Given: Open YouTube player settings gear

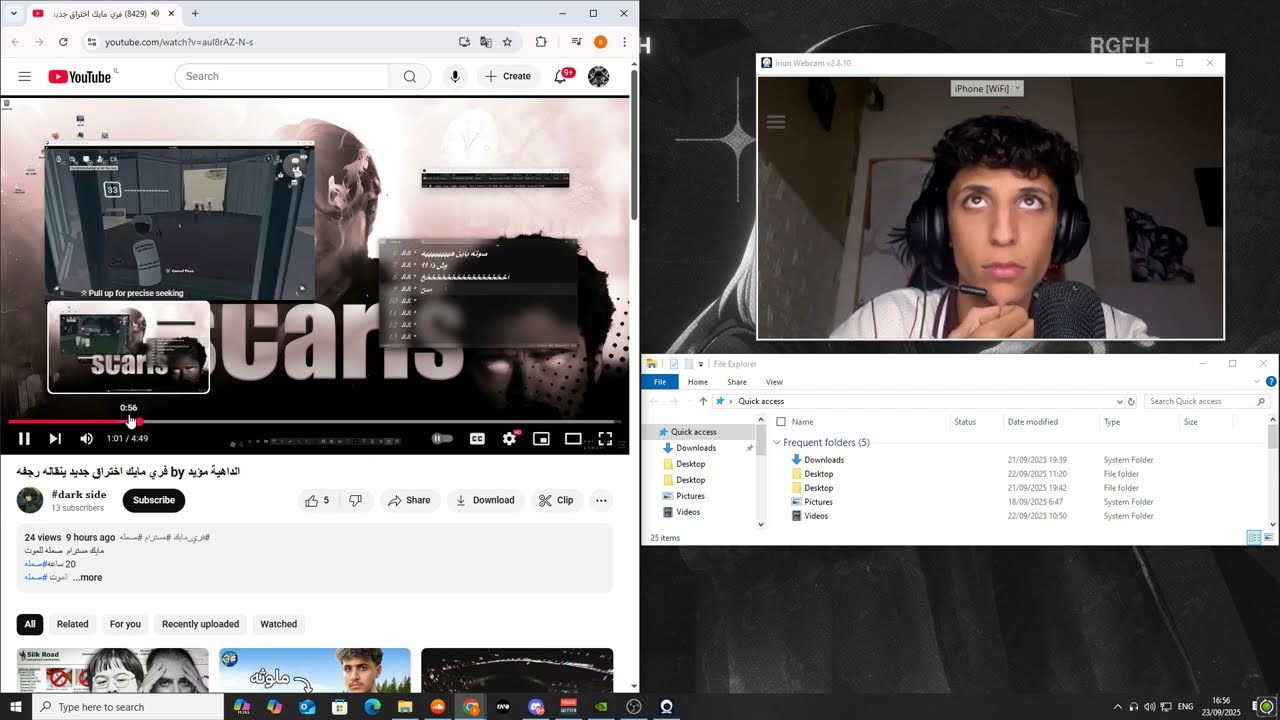Looking at the screenshot, I should [510, 438].
